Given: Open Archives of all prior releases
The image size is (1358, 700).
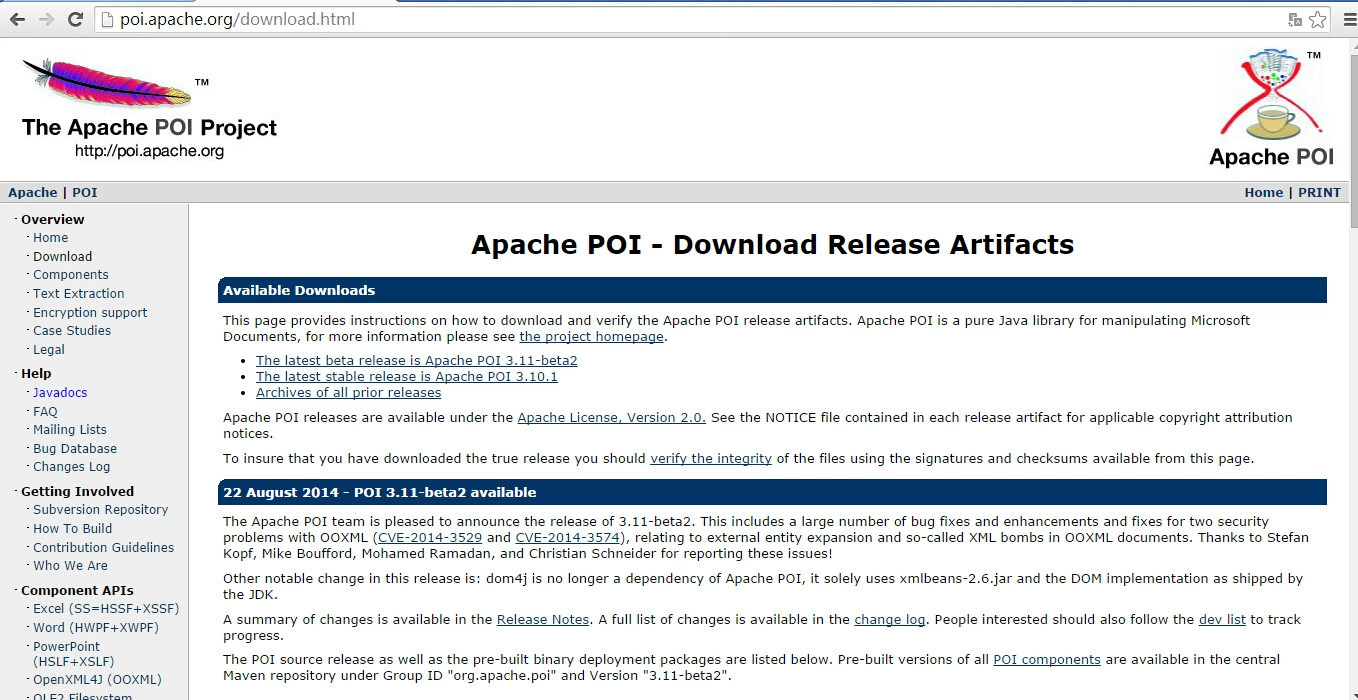Looking at the screenshot, I should pyautogui.click(x=348, y=393).
